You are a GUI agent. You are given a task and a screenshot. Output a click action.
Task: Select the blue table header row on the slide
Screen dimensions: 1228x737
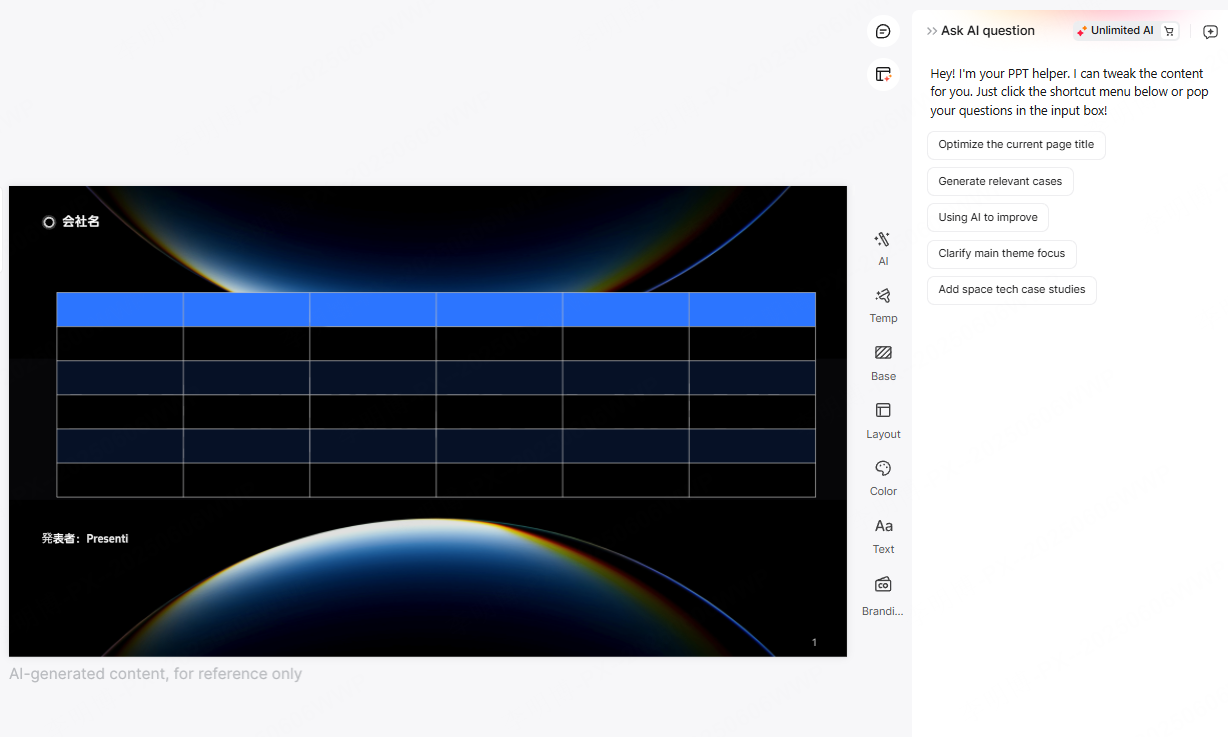pyautogui.click(x=436, y=309)
